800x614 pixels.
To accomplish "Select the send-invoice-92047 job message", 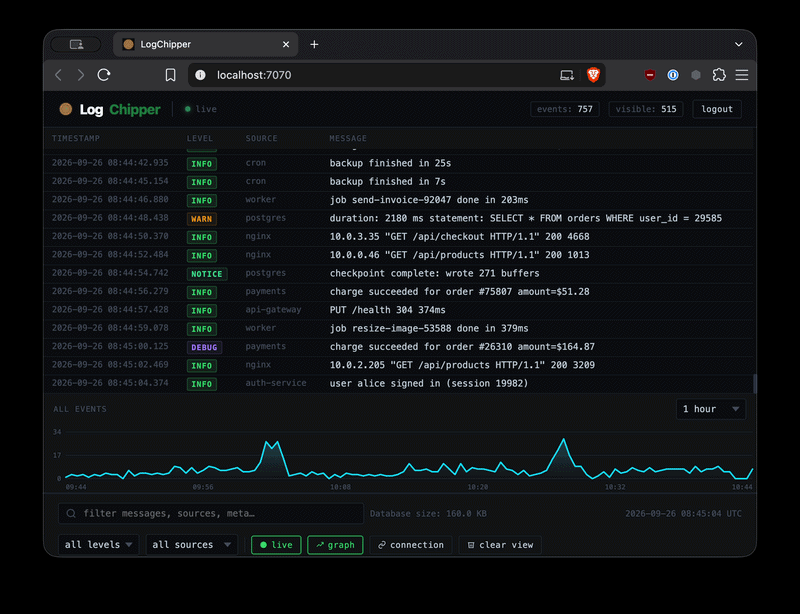I will coord(429,200).
